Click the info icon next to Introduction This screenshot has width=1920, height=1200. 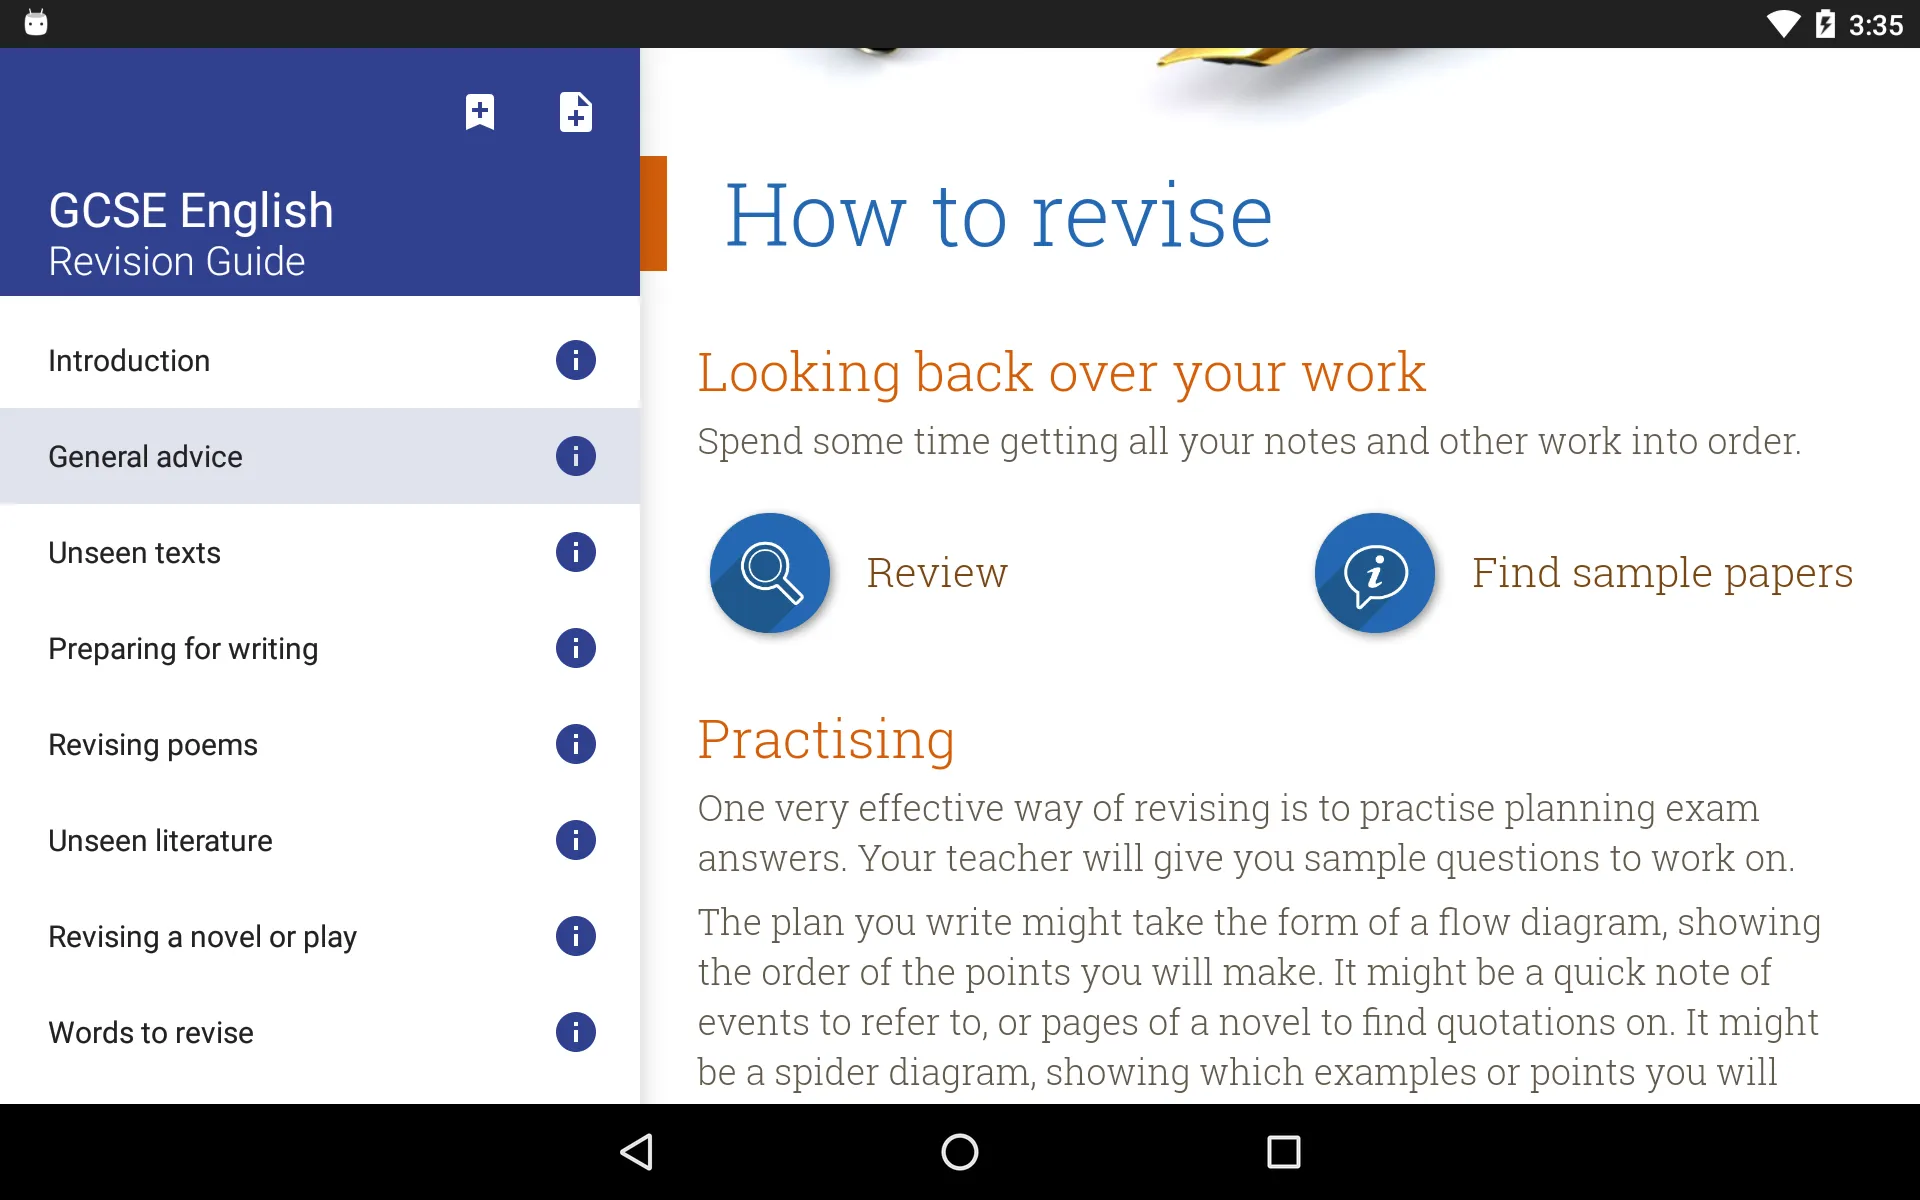pos(576,359)
